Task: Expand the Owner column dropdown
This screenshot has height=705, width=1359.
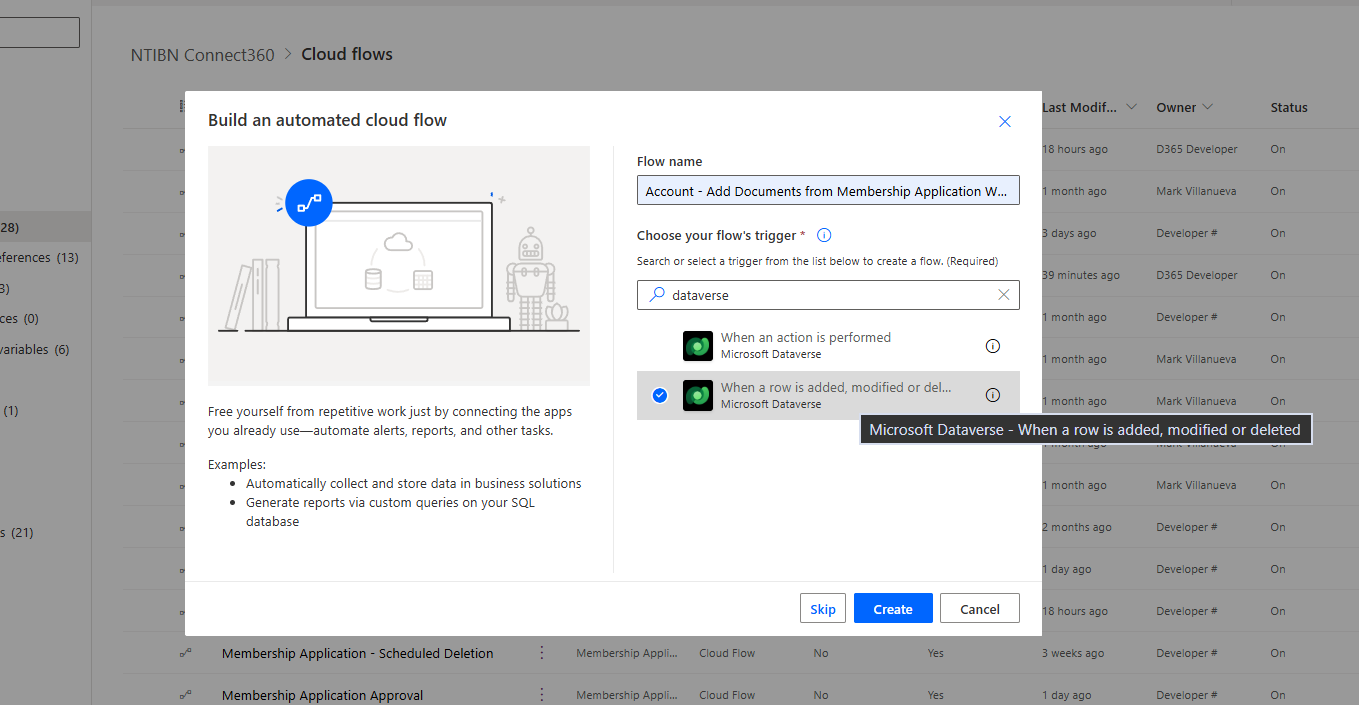Action: [1207, 107]
